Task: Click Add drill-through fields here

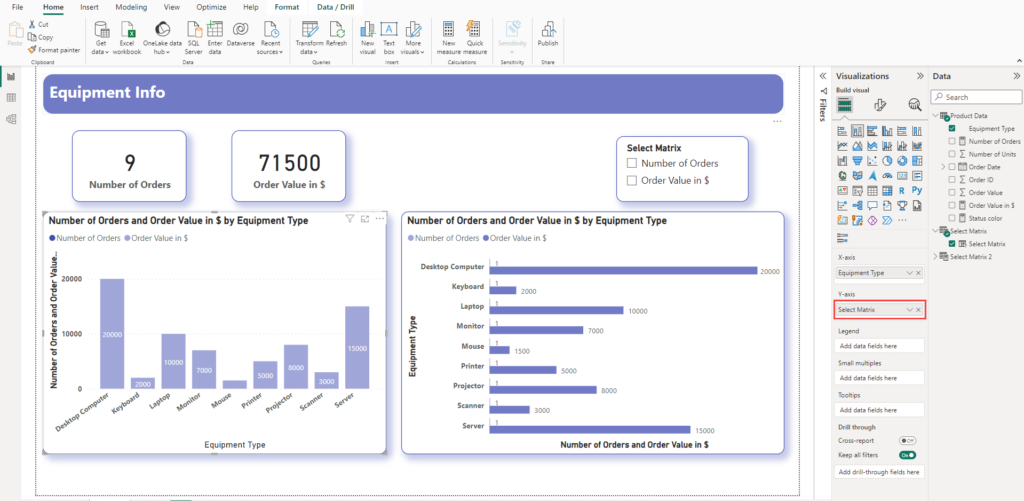Action: 879,471
